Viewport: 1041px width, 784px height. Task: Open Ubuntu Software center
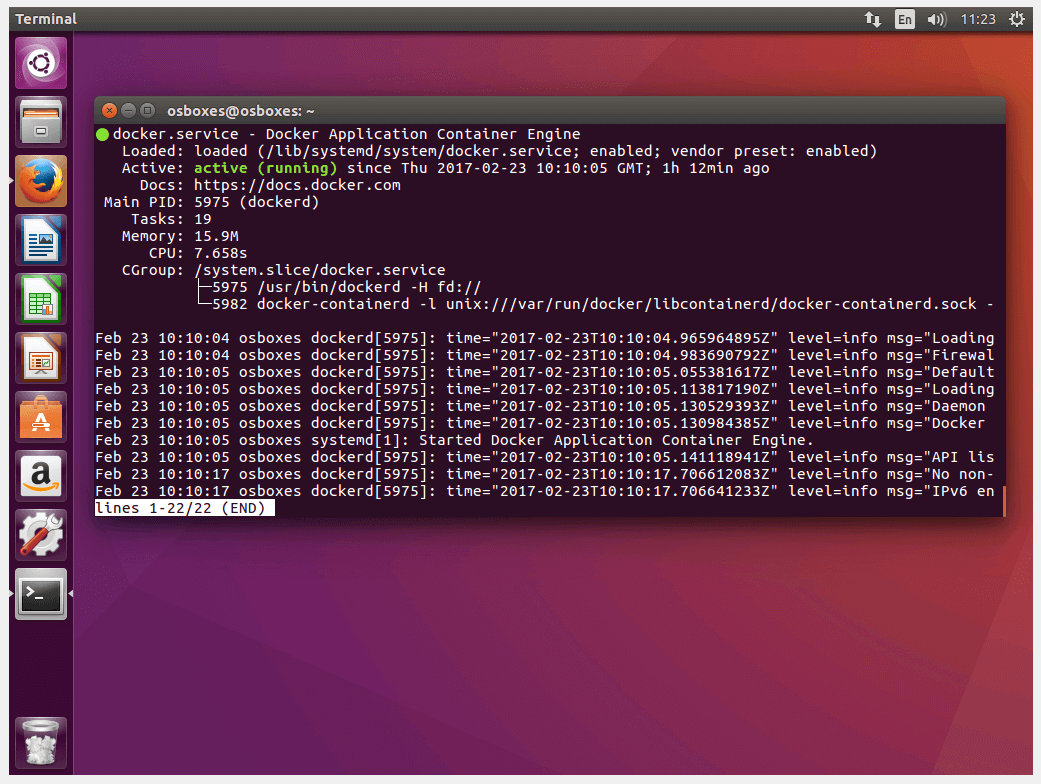coord(41,416)
